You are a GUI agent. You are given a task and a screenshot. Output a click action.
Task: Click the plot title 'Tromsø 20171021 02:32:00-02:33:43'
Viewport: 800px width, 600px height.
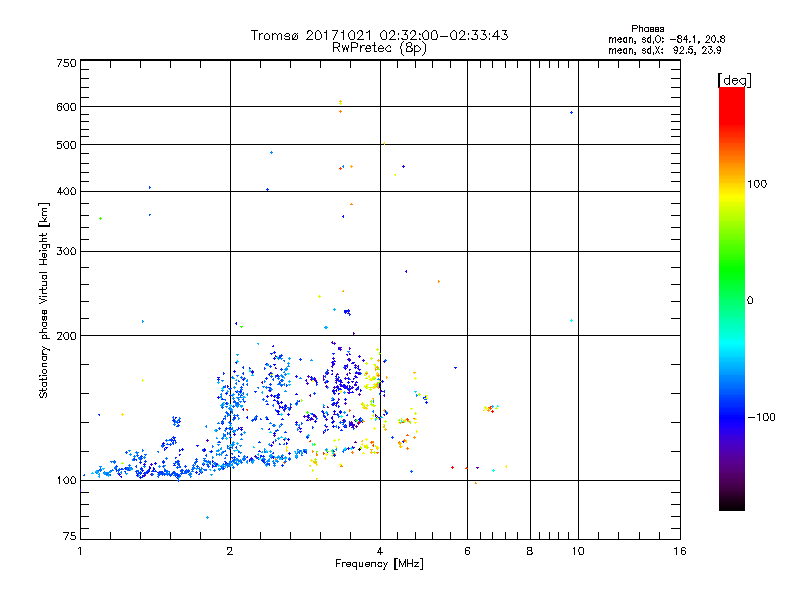[x=379, y=35]
